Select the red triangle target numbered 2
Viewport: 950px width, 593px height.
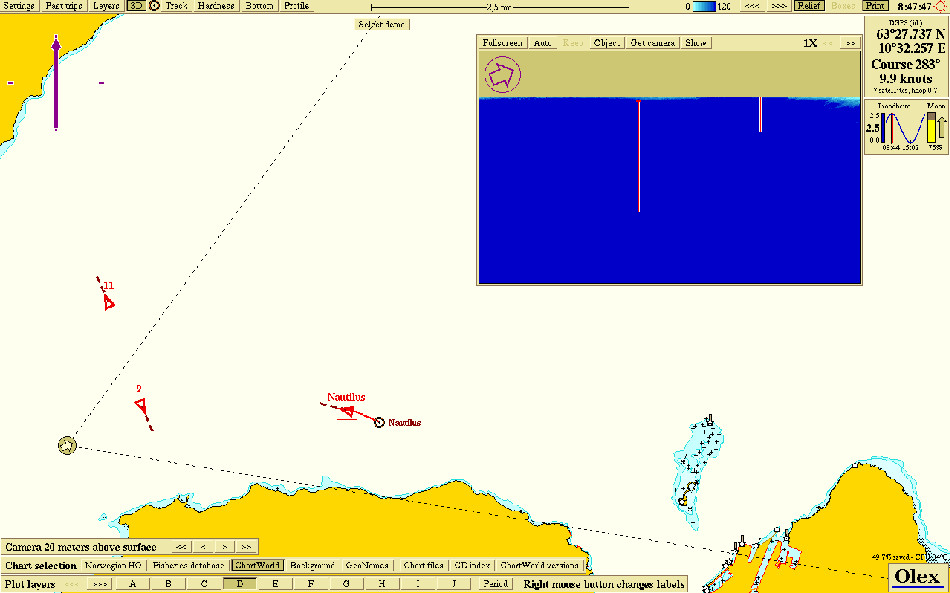coord(141,405)
